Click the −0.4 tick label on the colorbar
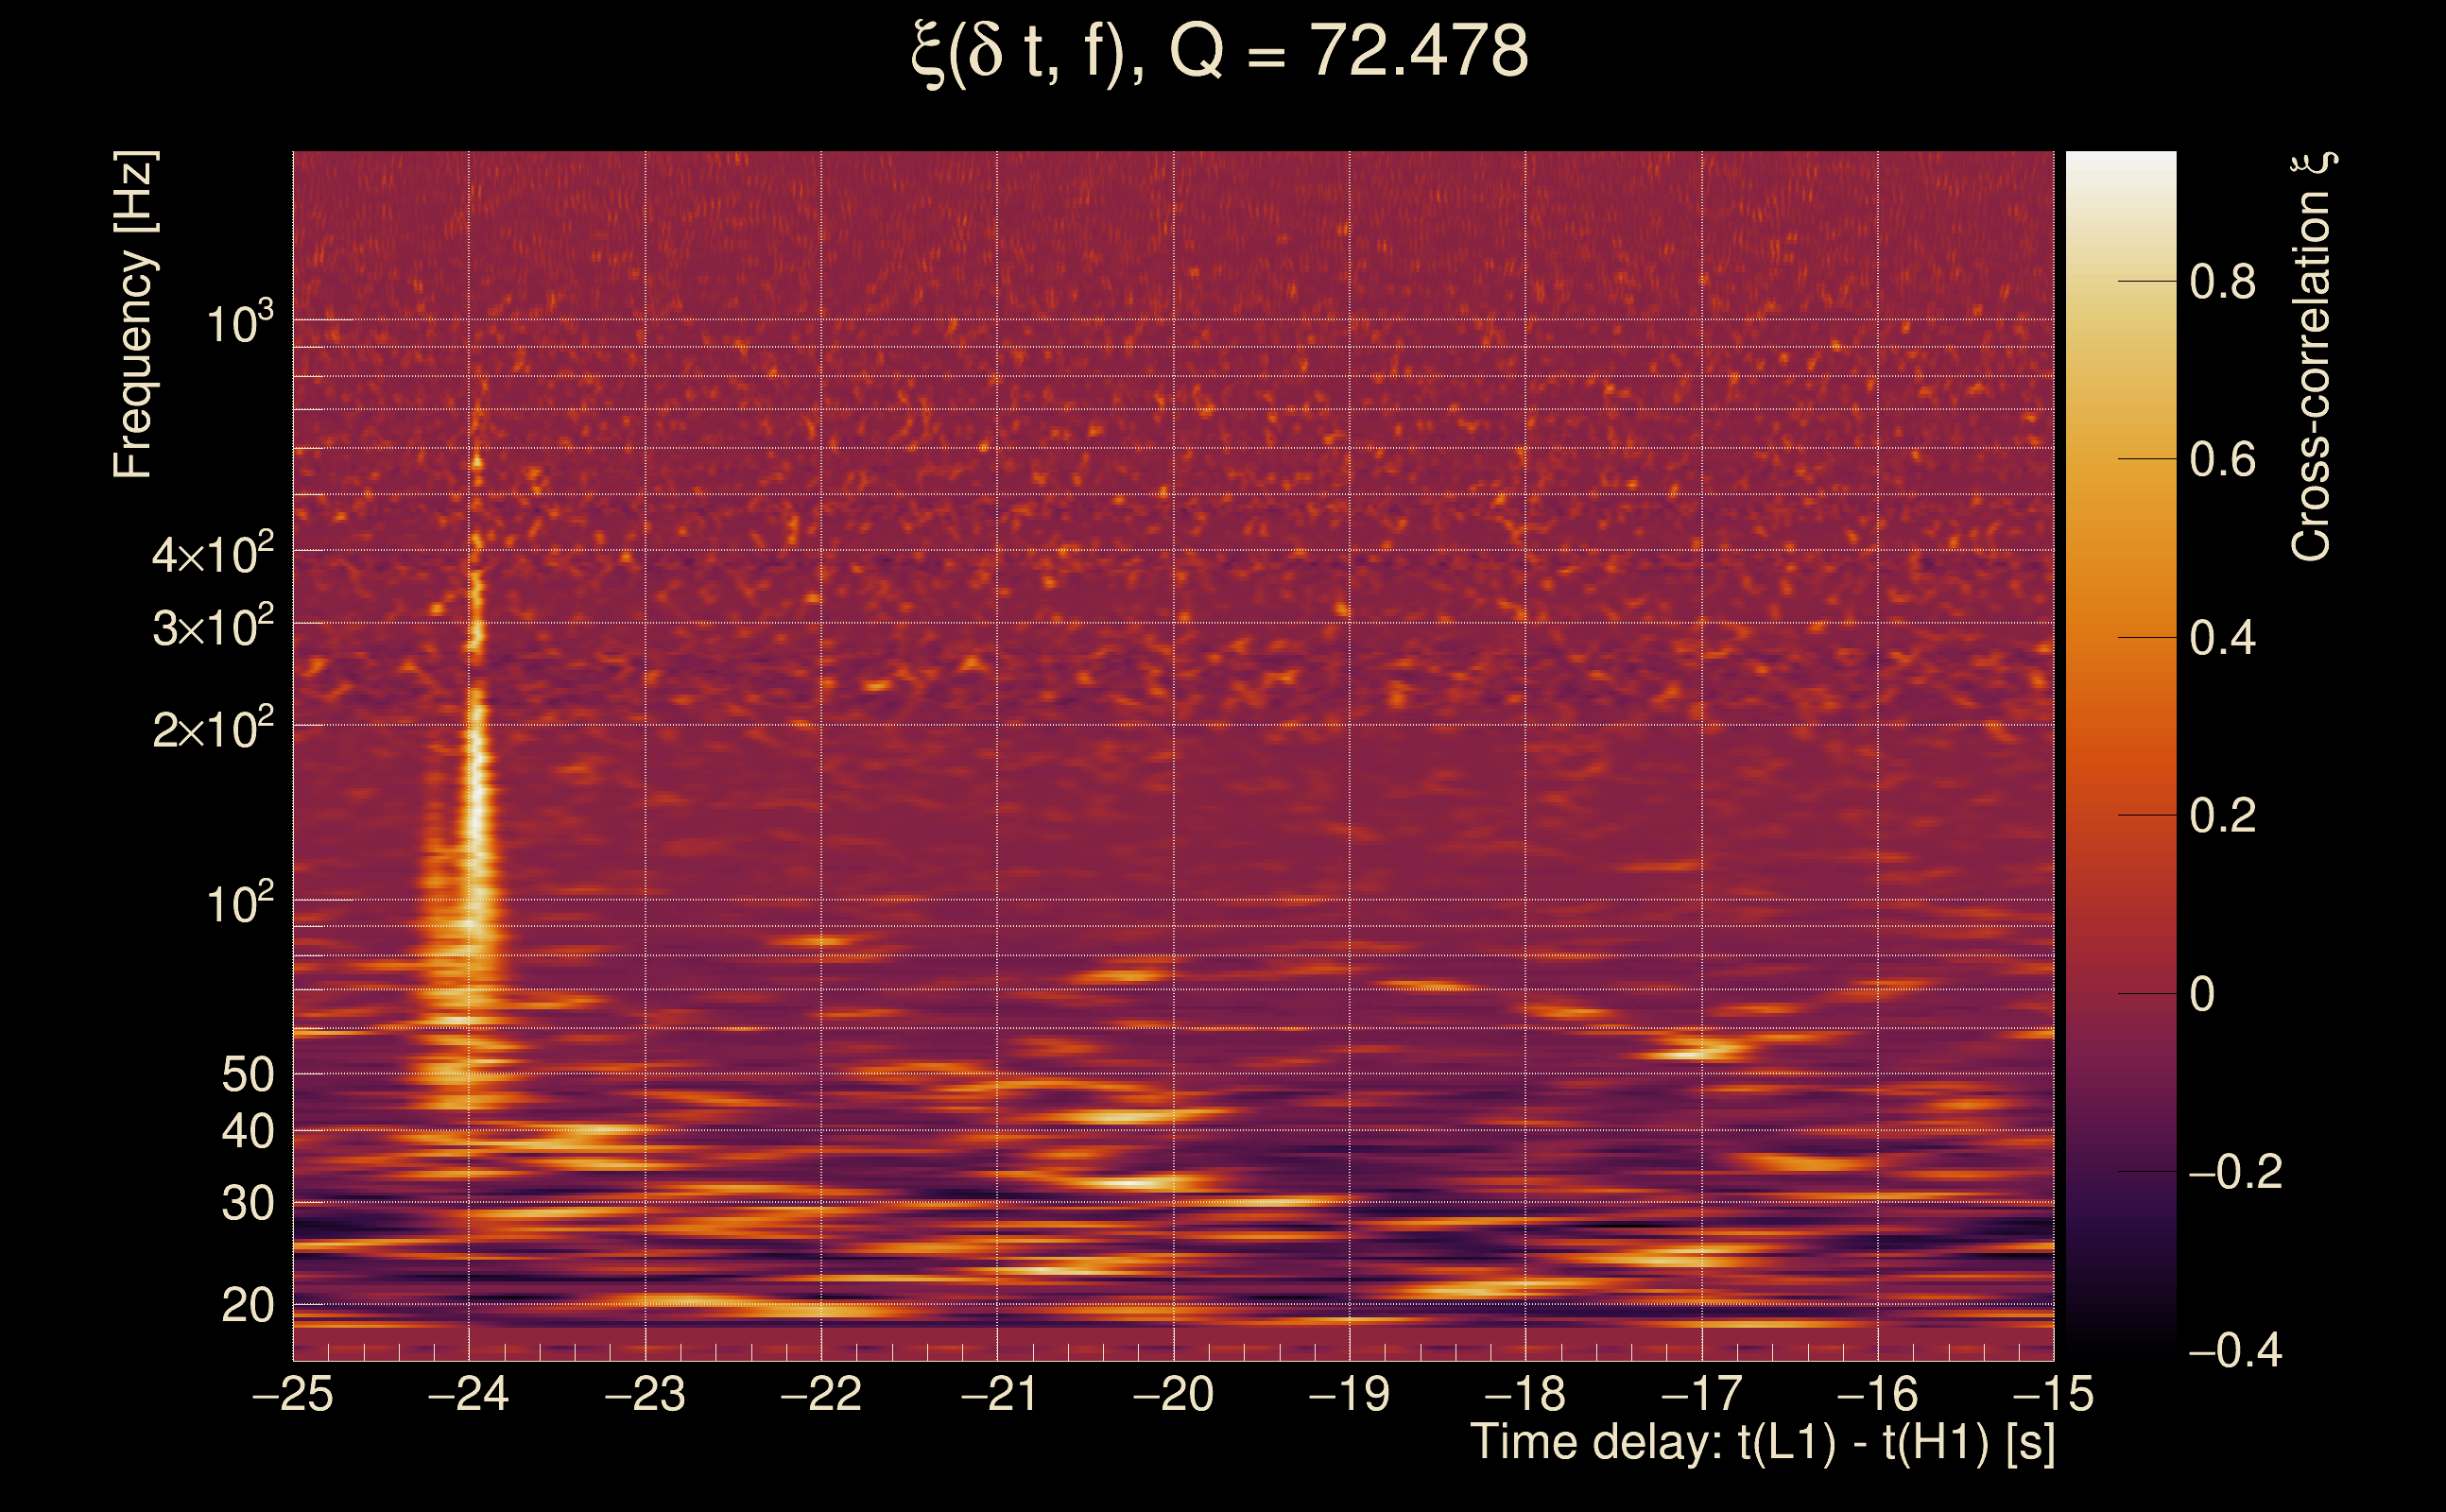Screen dimensions: 2446x1512 [2235, 1350]
